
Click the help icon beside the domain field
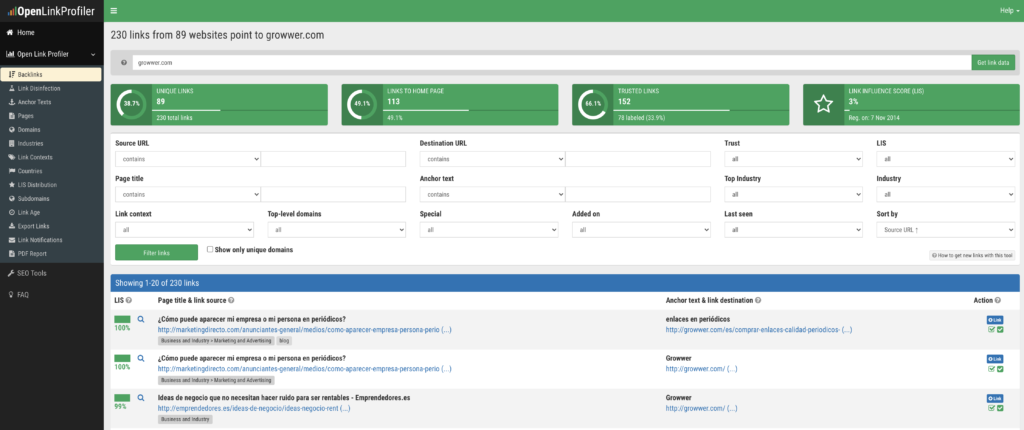[x=124, y=63]
